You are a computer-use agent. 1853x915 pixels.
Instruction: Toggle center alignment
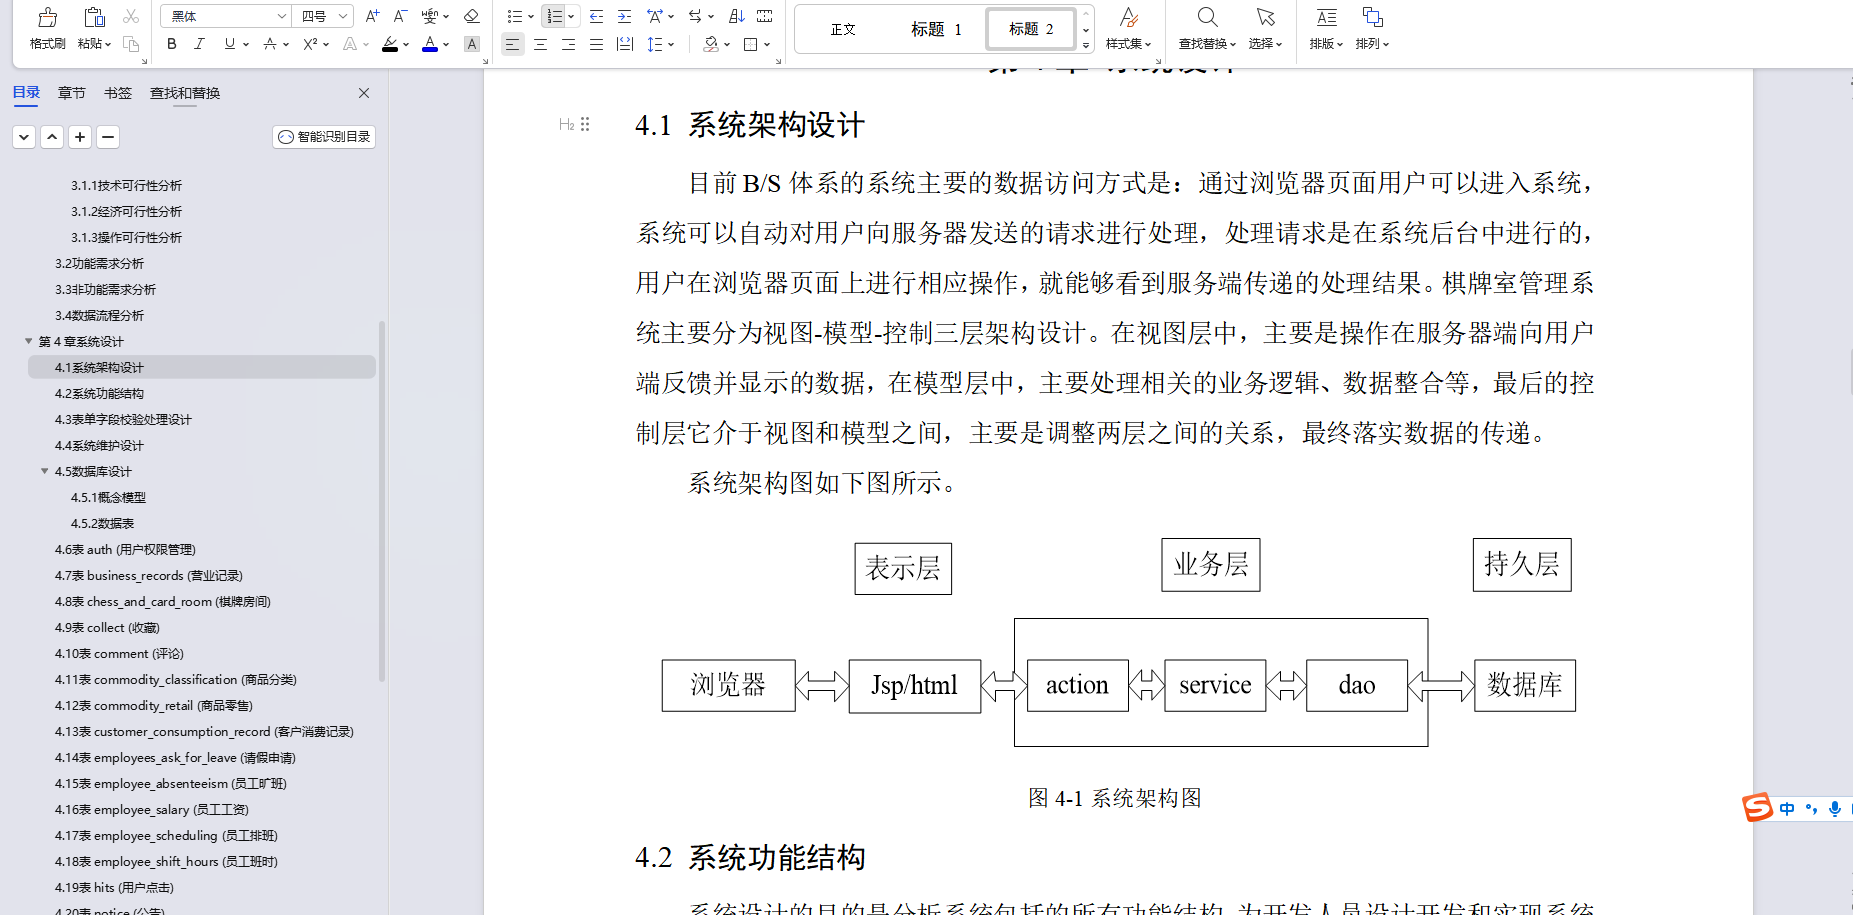coord(540,44)
